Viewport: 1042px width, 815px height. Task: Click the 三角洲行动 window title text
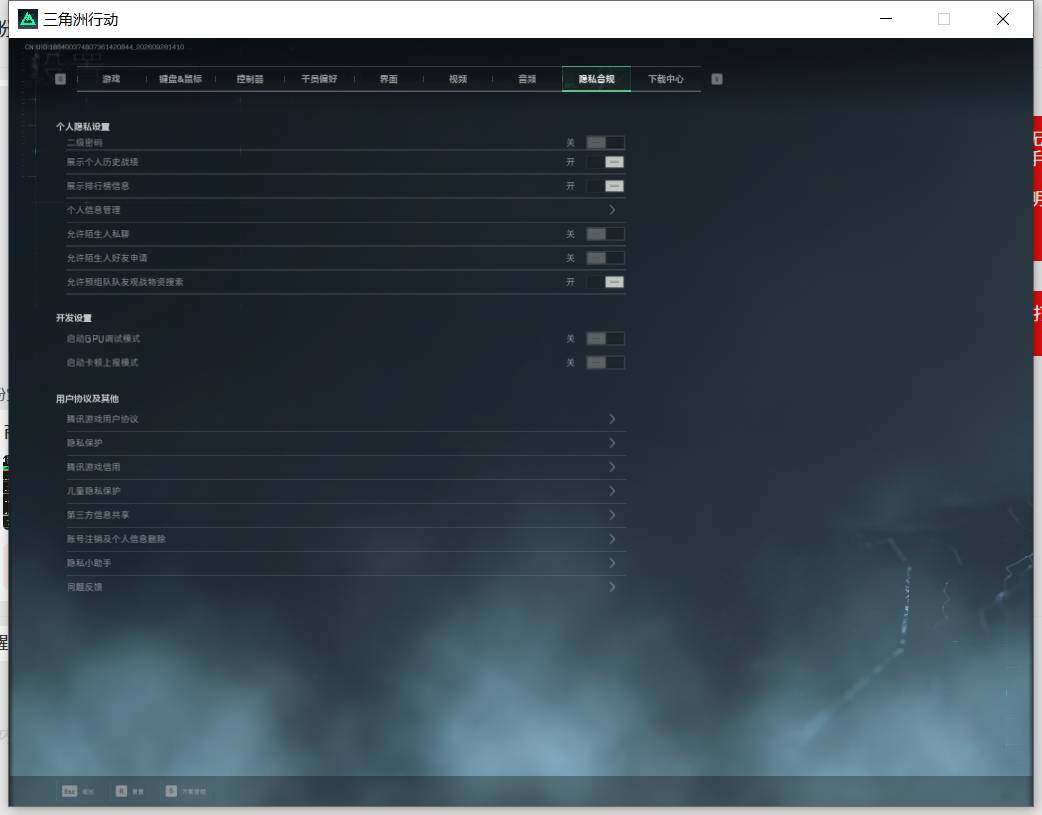pyautogui.click(x=81, y=20)
